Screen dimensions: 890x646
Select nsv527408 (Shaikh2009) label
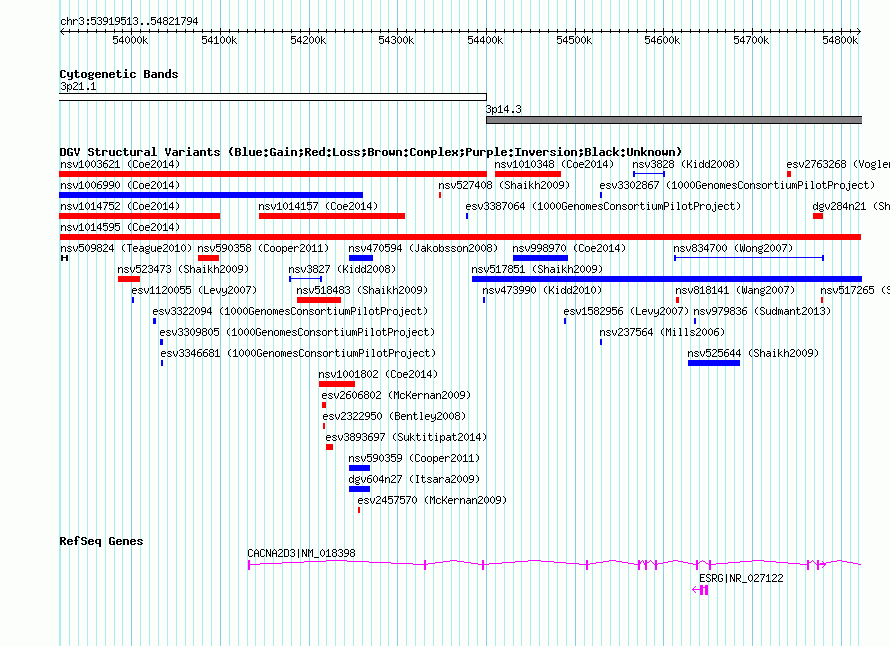coord(504,186)
